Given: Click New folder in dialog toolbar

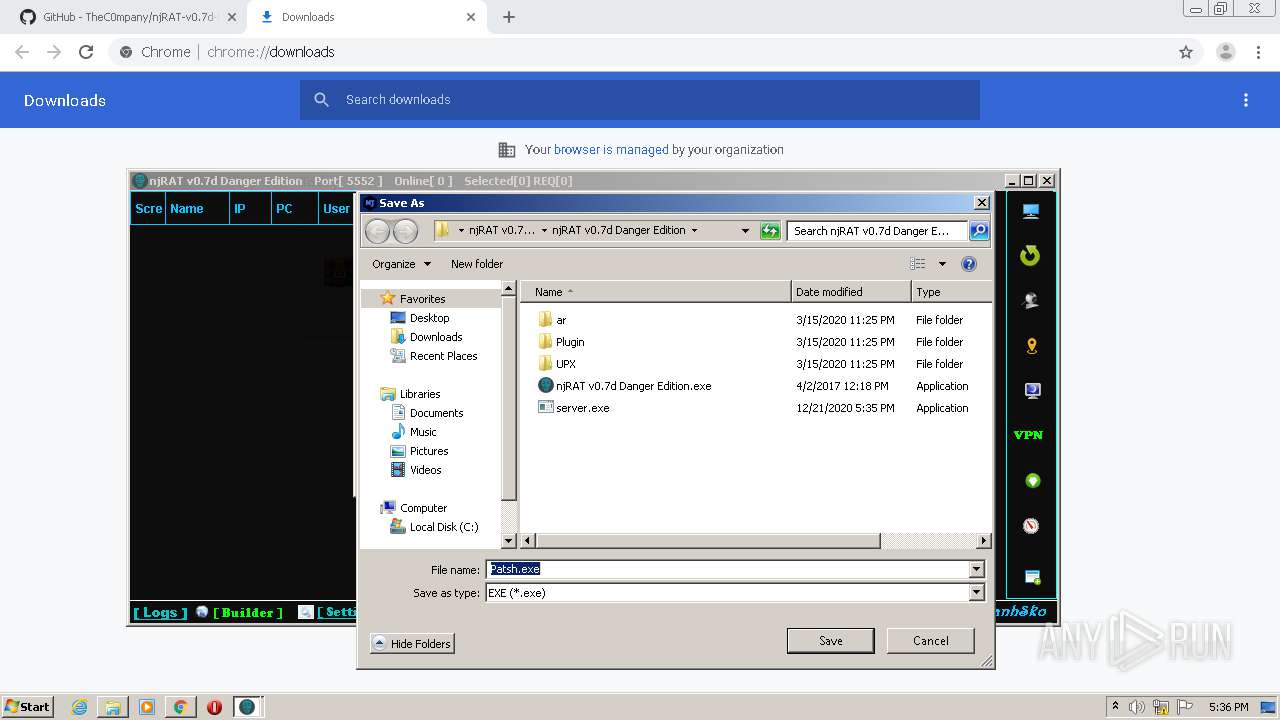Looking at the screenshot, I should point(477,264).
